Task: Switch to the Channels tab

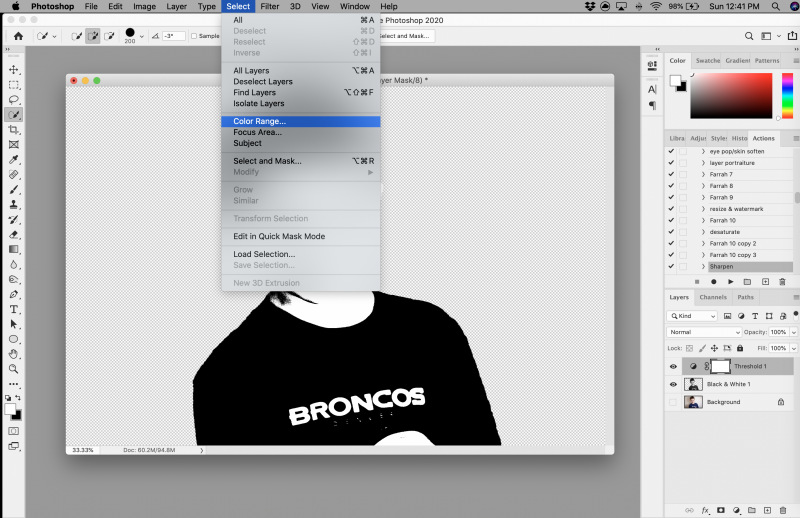Action: coord(713,298)
